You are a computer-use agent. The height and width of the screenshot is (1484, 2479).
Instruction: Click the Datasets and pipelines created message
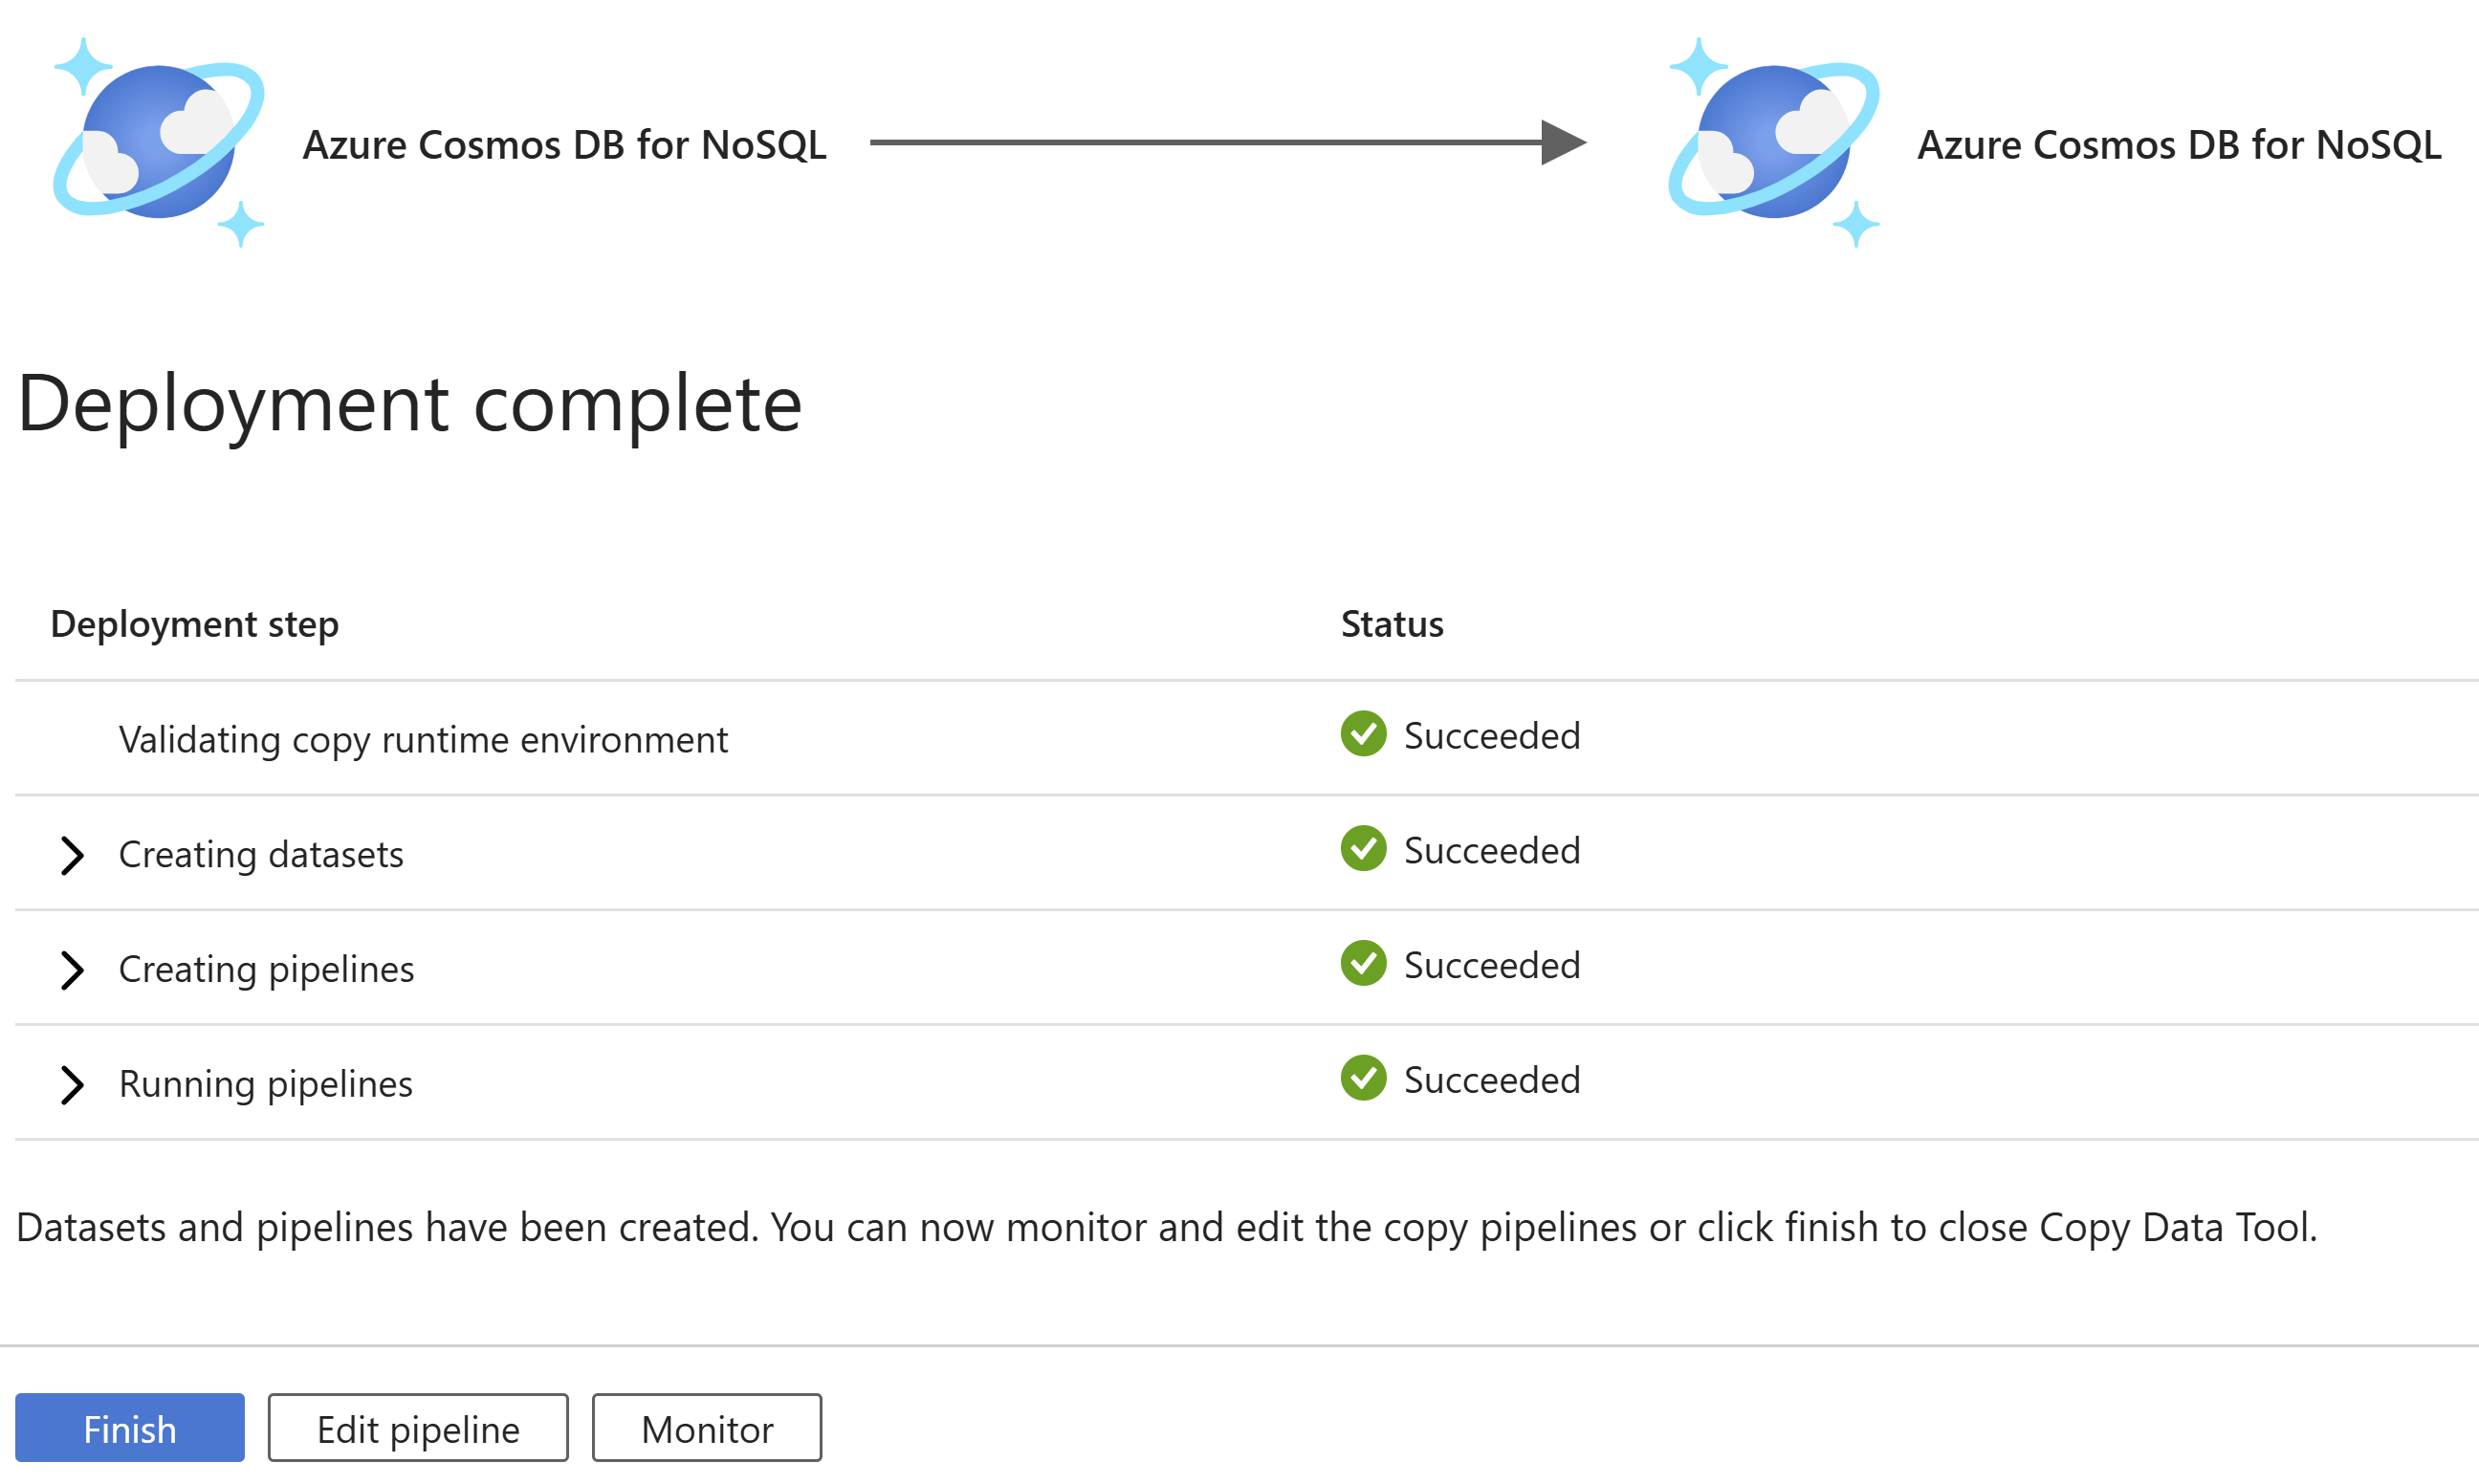pos(1167,1228)
